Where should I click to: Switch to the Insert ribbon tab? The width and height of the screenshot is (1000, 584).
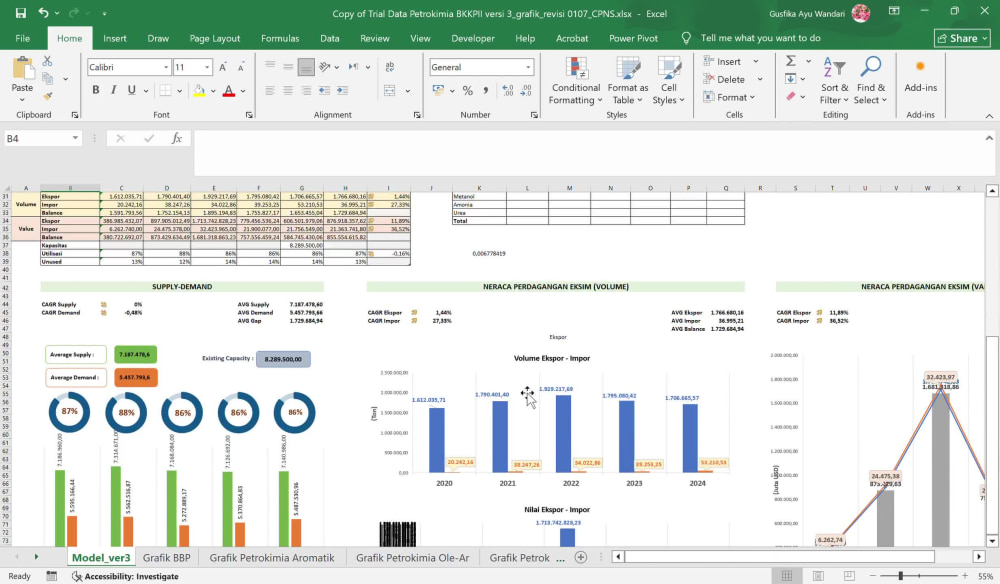click(x=115, y=38)
